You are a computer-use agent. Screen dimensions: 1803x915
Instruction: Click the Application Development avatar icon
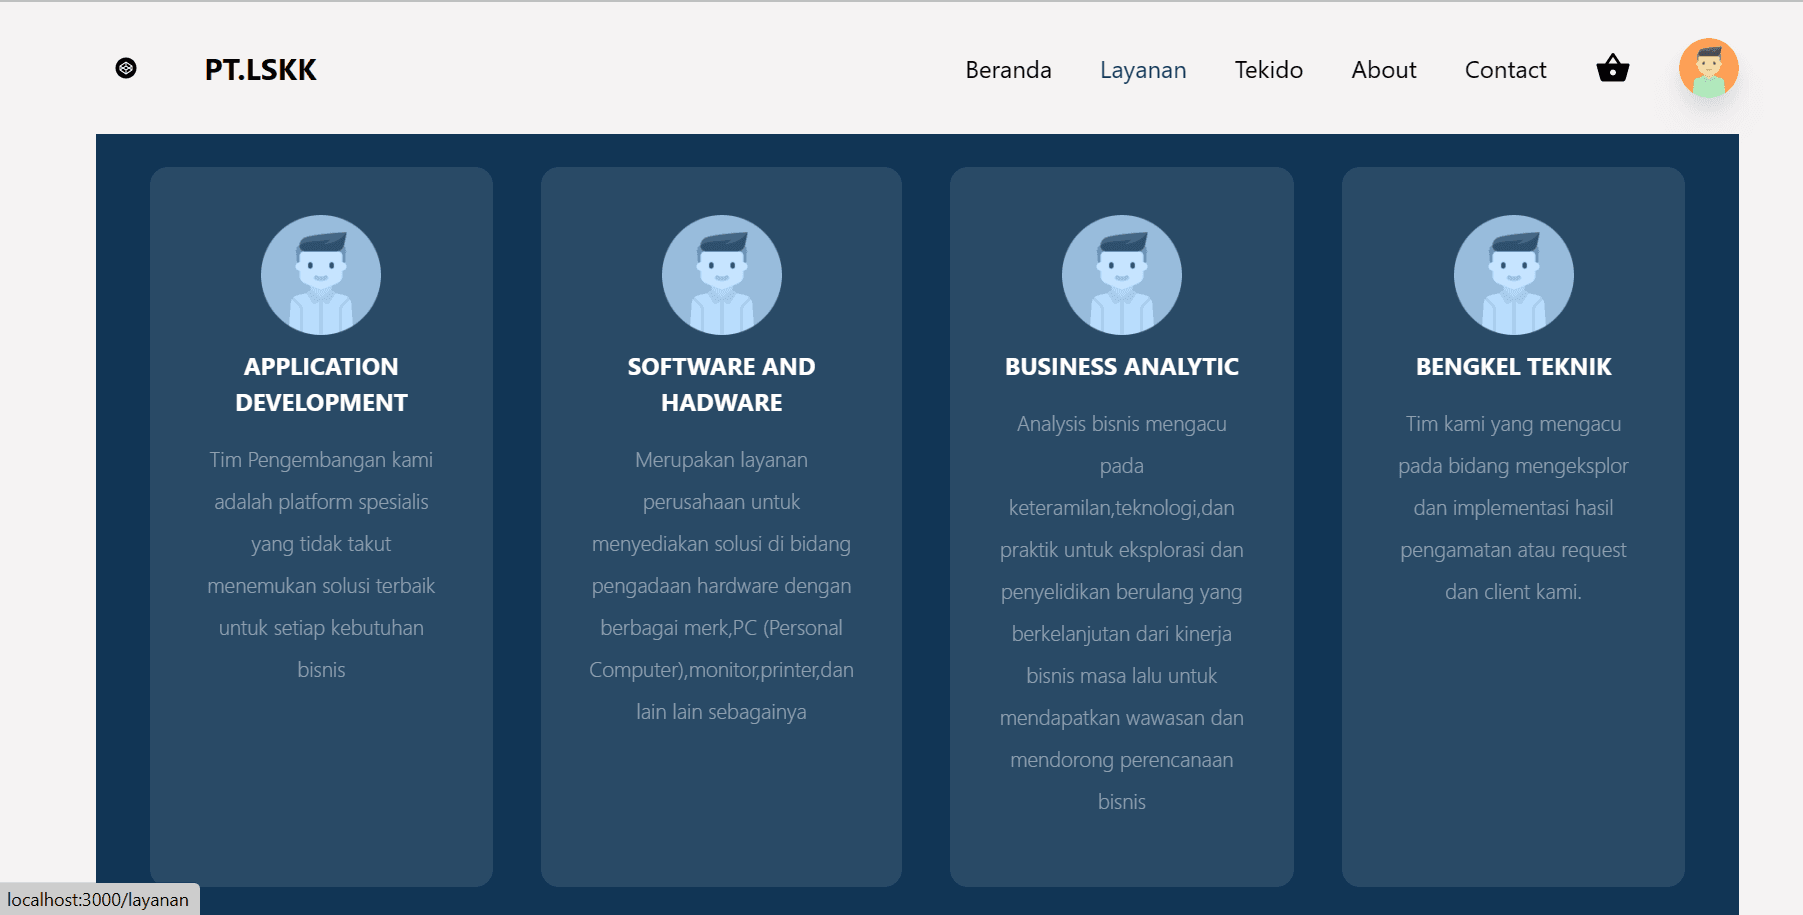point(321,275)
